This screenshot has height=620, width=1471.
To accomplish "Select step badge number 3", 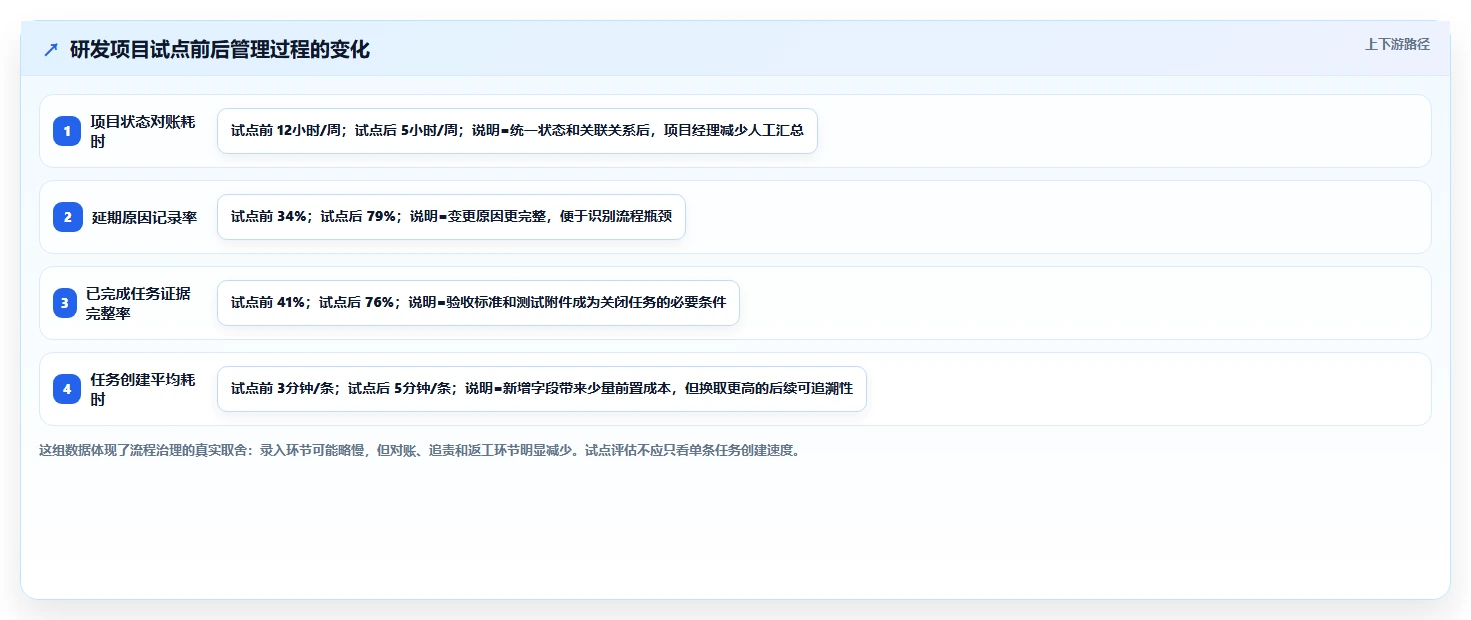I will (65, 303).
